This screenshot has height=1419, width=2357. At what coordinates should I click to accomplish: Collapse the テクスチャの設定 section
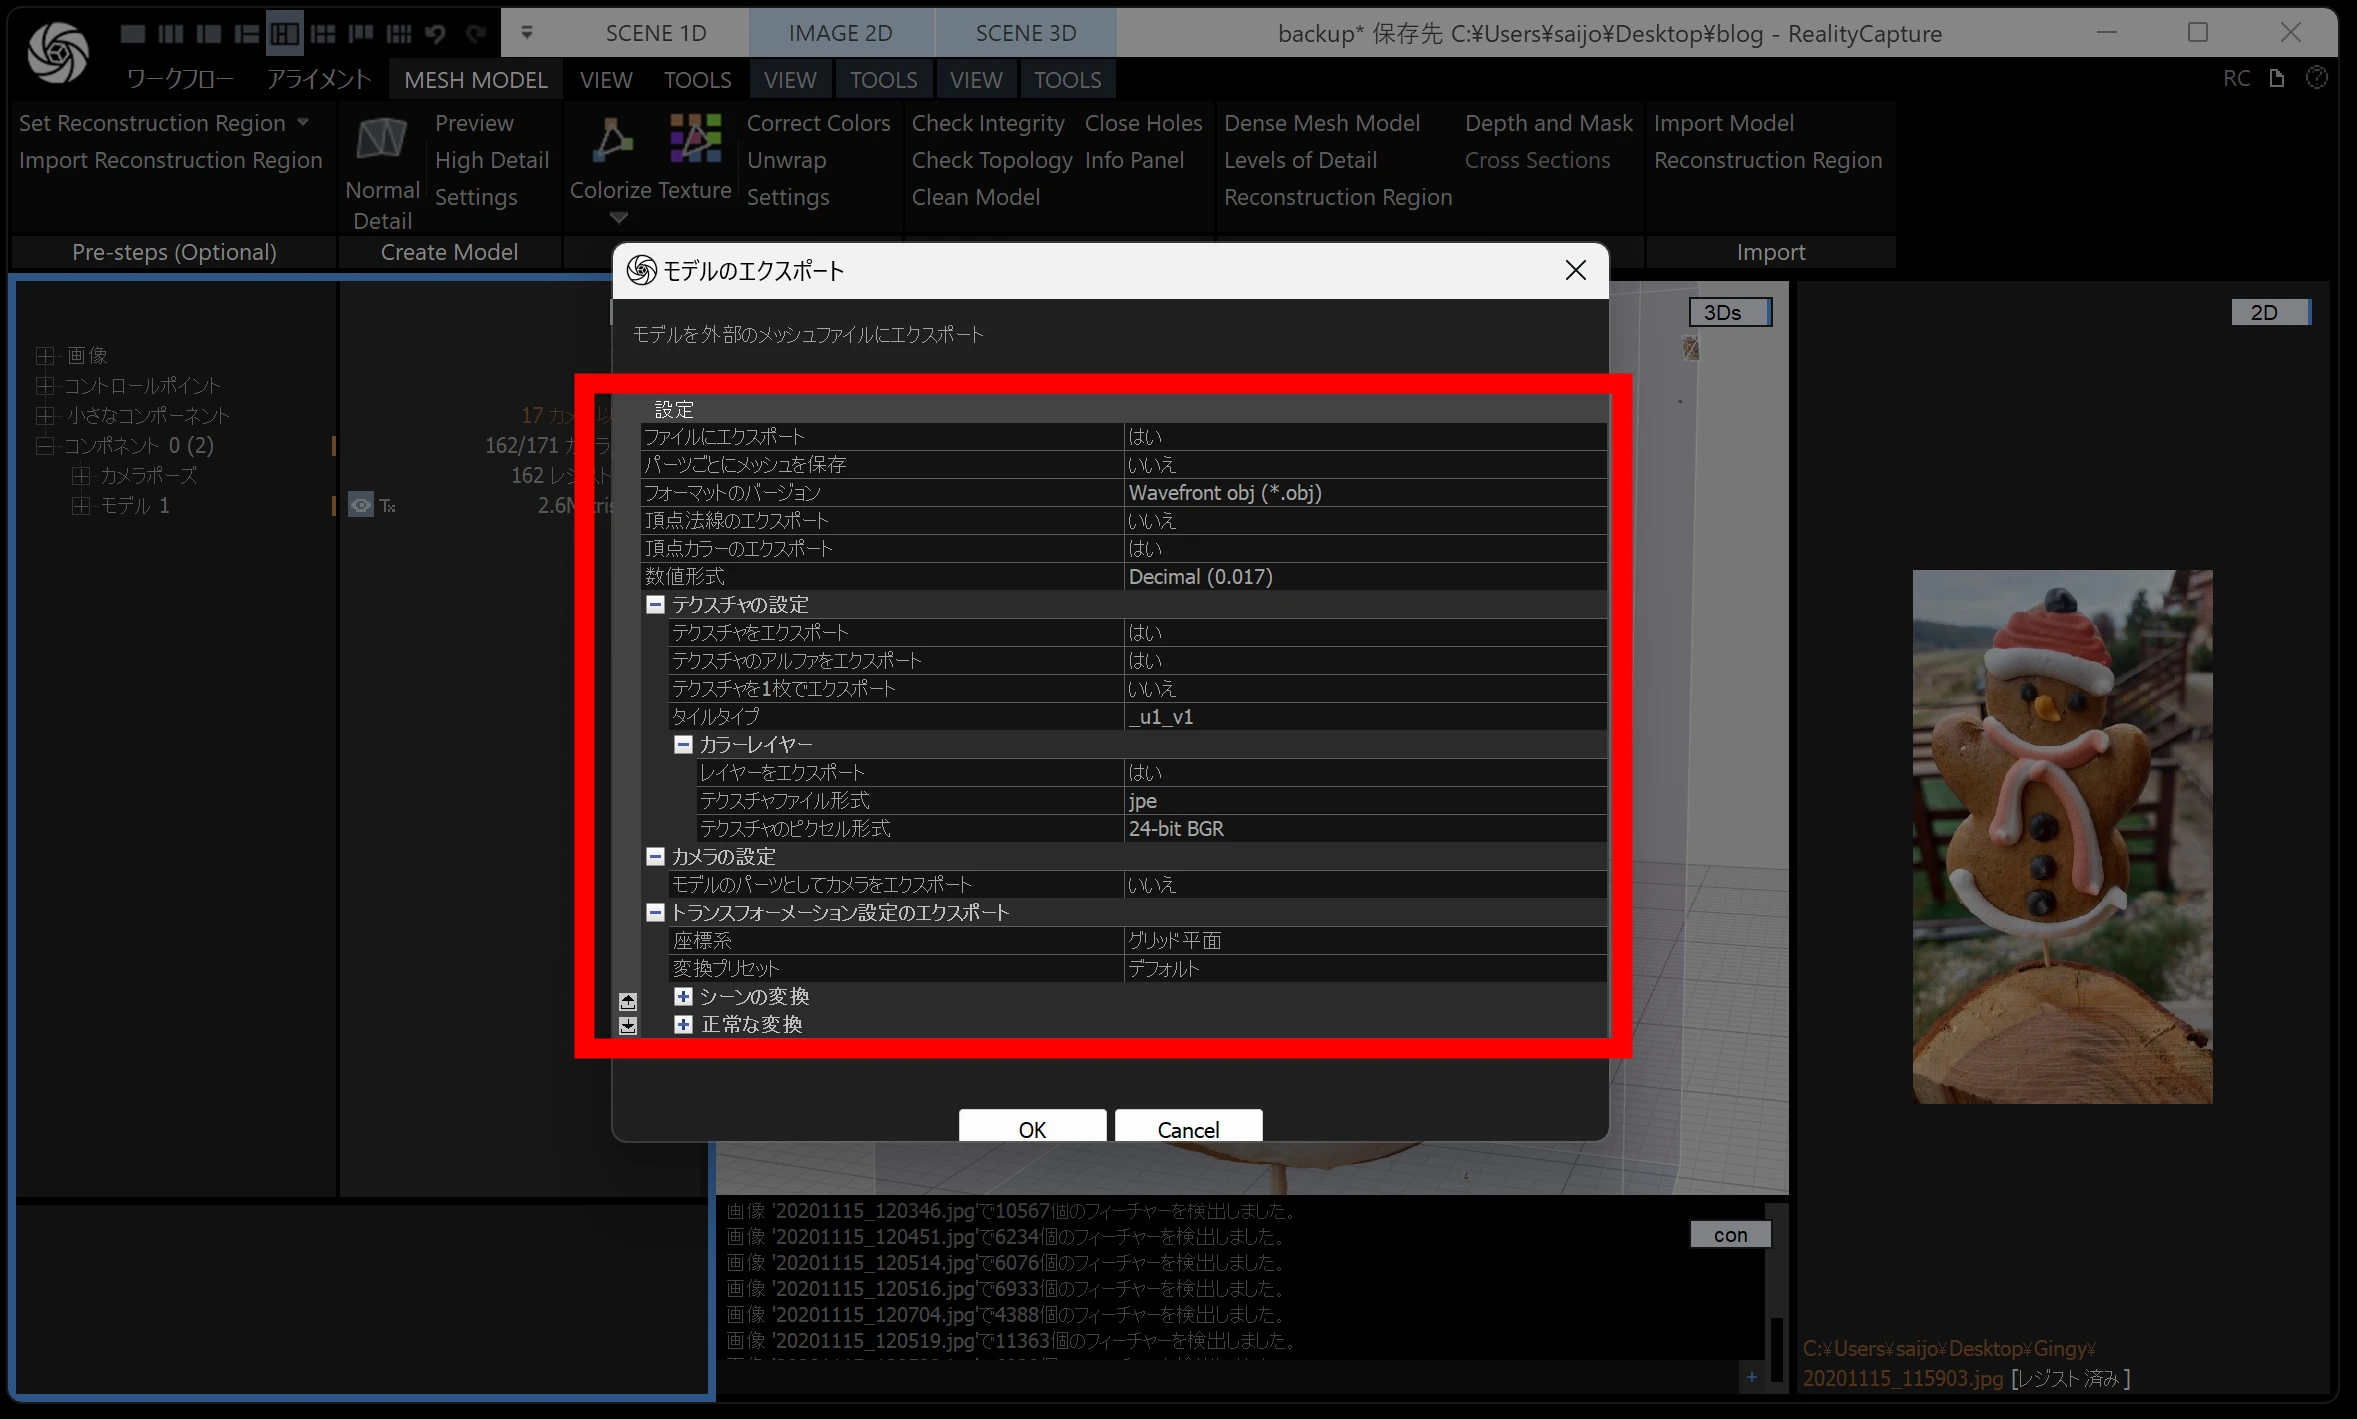coord(655,605)
